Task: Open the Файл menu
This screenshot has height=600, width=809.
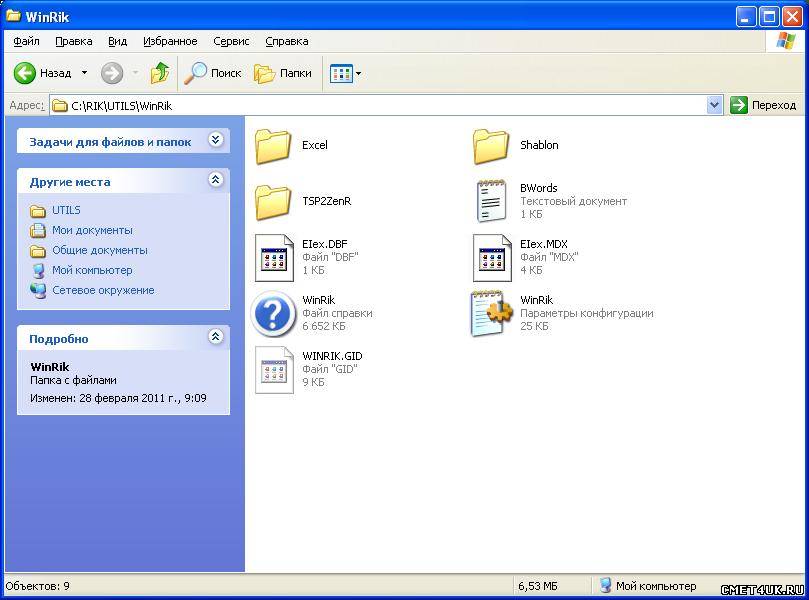Action: pyautogui.click(x=26, y=41)
